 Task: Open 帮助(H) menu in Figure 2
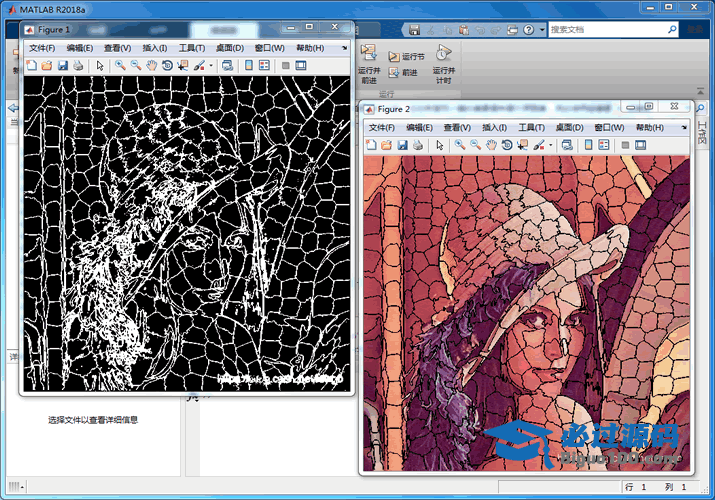coord(650,127)
